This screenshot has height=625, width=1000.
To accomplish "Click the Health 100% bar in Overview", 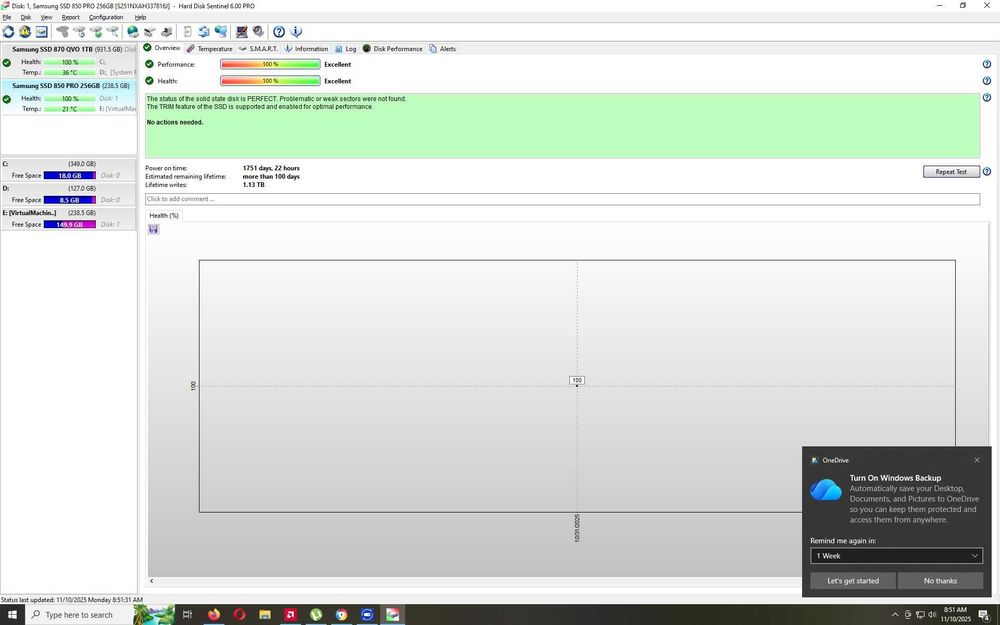I will pos(270,81).
